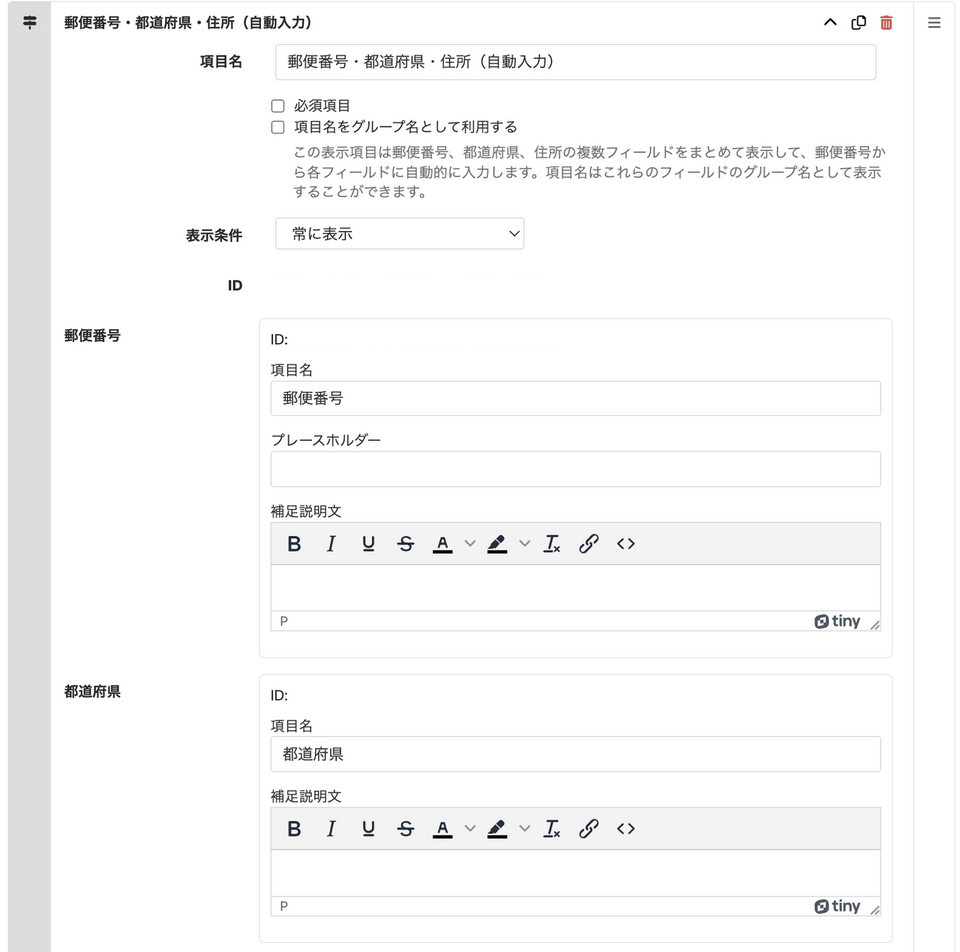
Task: Open highlight color options arrow in 都道府県 editor
Action: [524, 829]
